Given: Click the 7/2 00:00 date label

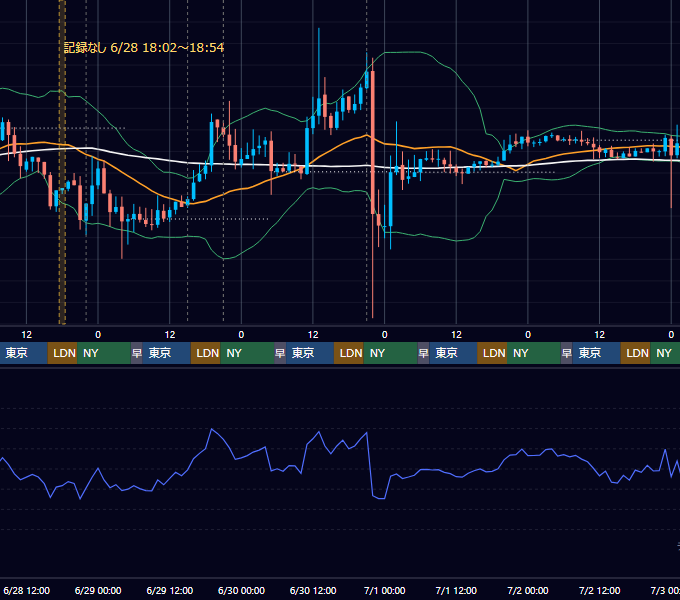Looking at the screenshot, I should click(x=528, y=590).
